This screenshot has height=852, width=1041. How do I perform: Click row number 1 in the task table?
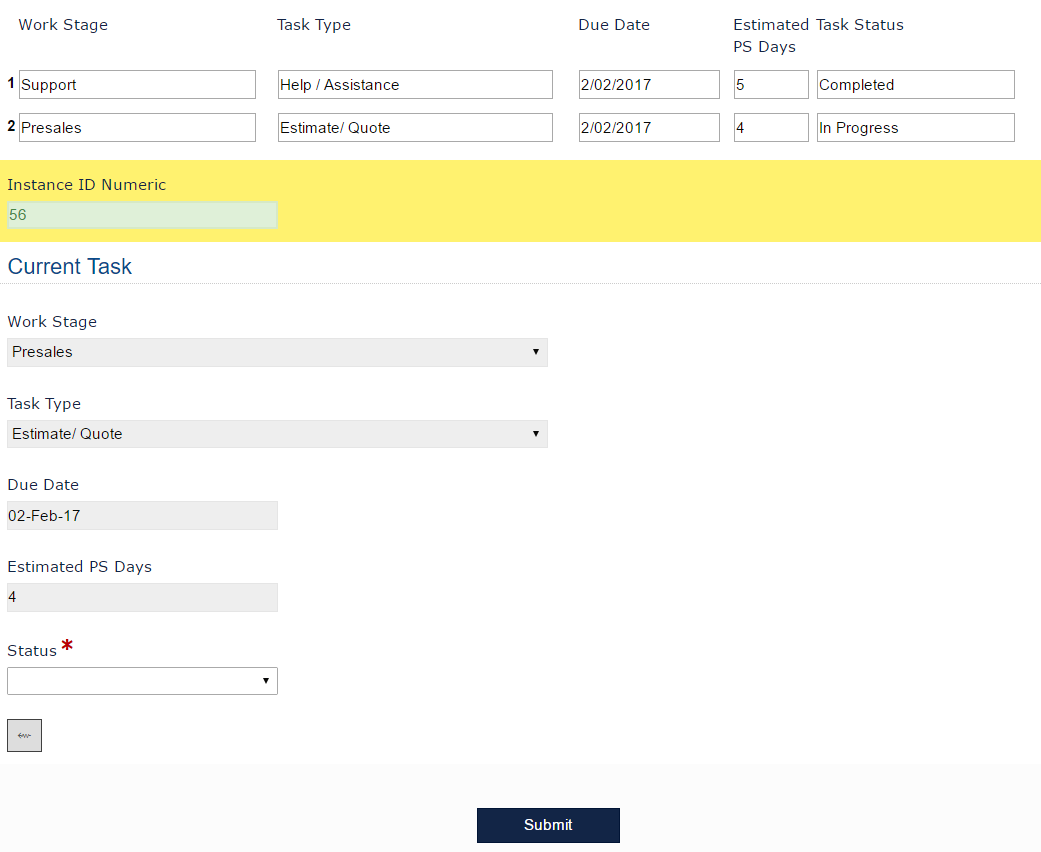[11, 83]
